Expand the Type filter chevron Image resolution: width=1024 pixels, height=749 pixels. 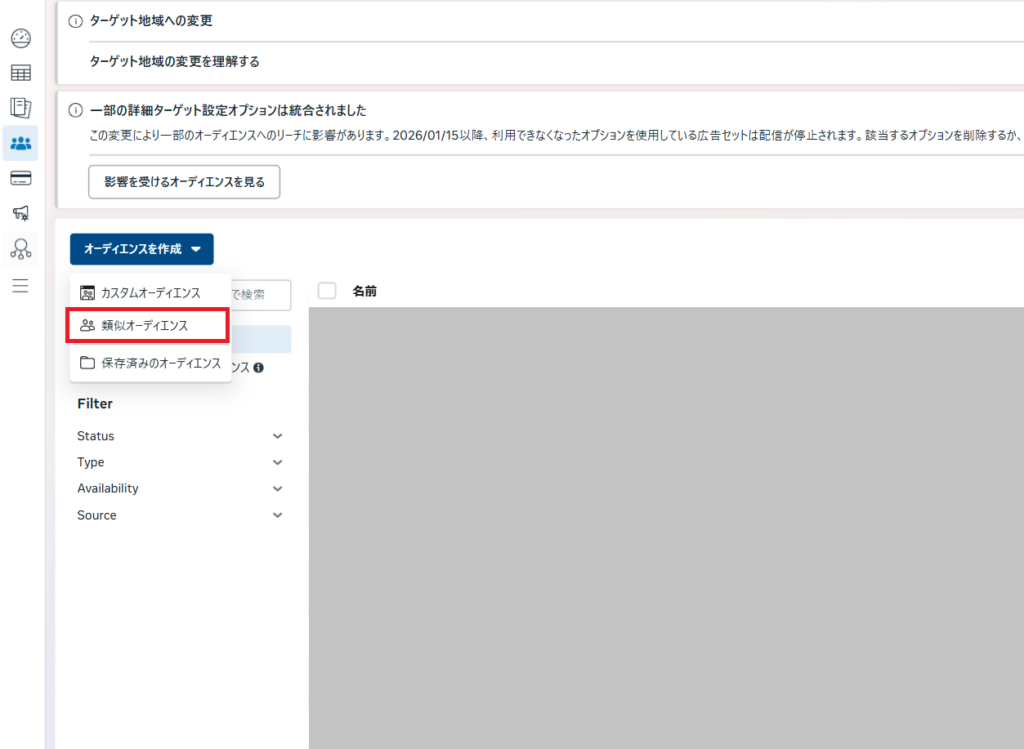(x=278, y=462)
